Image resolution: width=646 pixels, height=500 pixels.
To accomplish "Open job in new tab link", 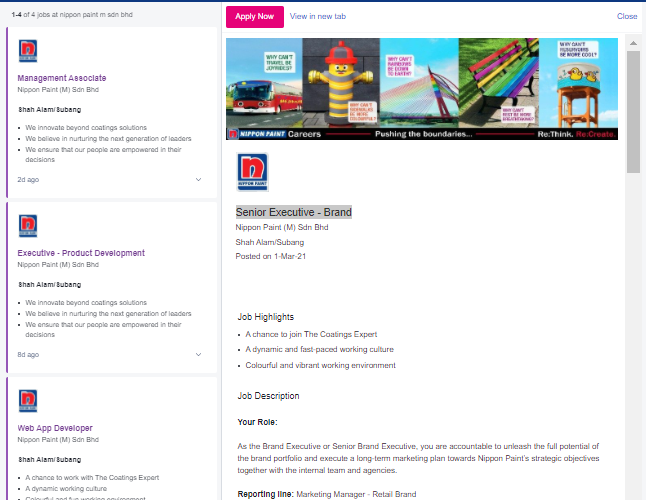I will pos(318,16).
